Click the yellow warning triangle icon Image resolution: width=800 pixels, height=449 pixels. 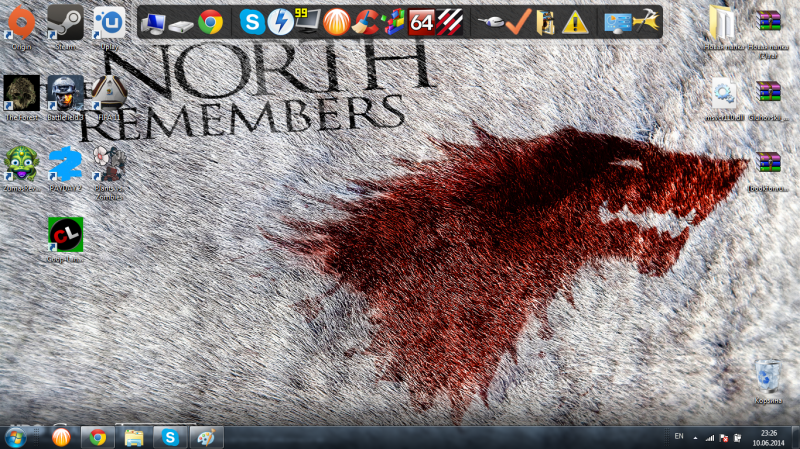pyautogui.click(x=575, y=23)
